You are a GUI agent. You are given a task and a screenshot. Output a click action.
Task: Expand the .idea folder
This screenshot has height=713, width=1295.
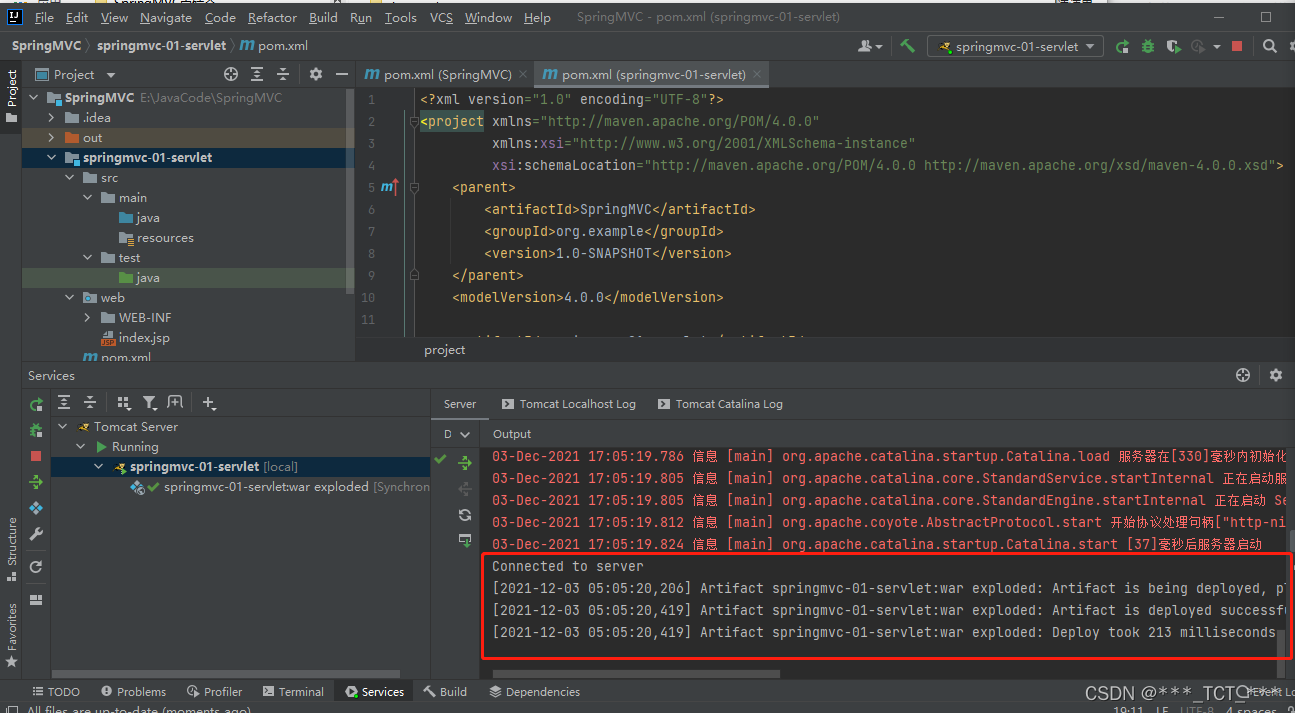pyautogui.click(x=52, y=118)
